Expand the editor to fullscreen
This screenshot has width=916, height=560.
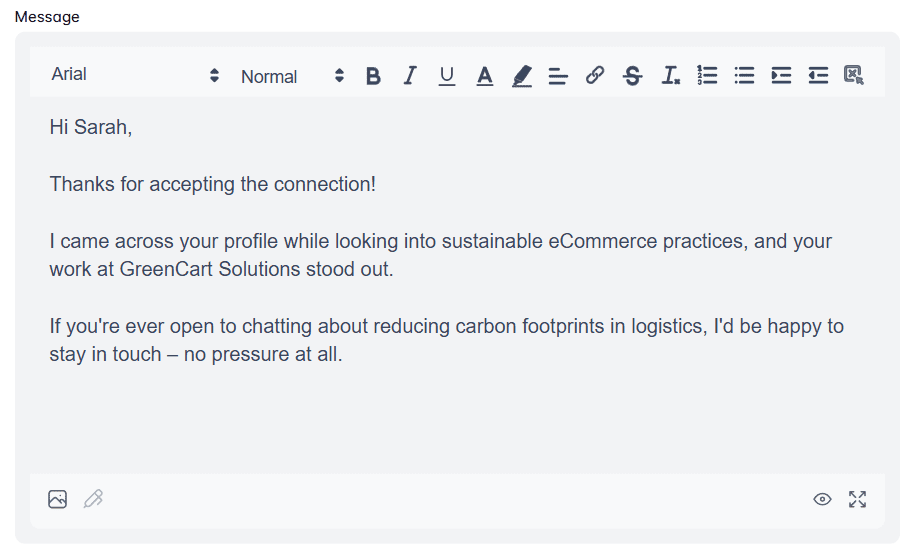[x=858, y=499]
